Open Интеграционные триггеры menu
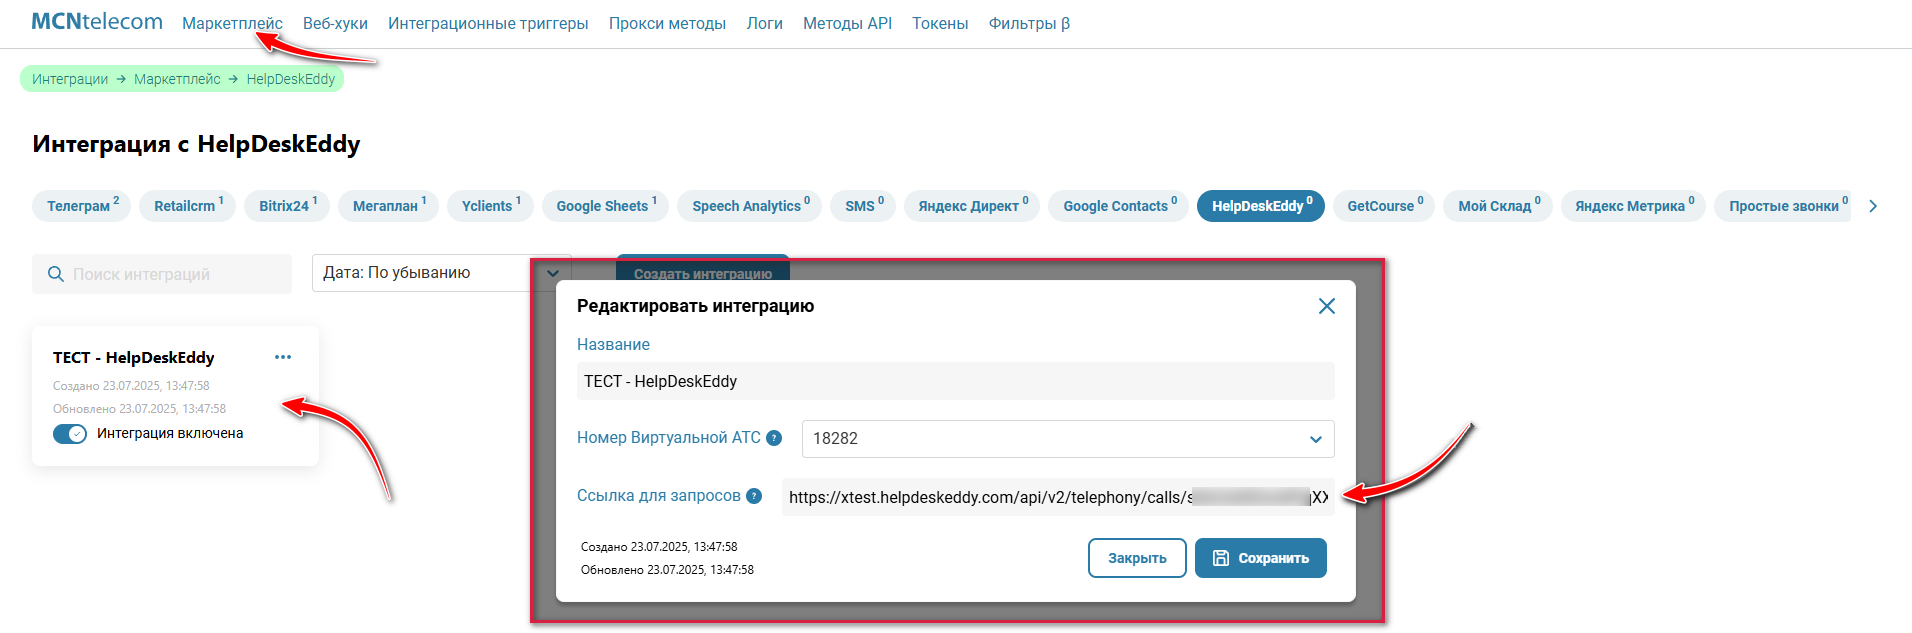 tap(488, 23)
